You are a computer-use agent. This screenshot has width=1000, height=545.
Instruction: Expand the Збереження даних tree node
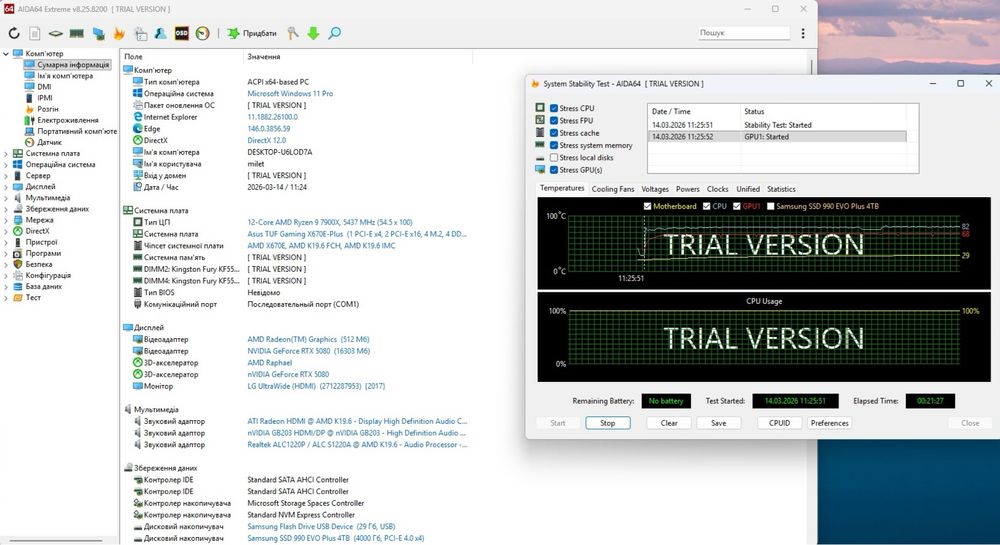[6, 209]
